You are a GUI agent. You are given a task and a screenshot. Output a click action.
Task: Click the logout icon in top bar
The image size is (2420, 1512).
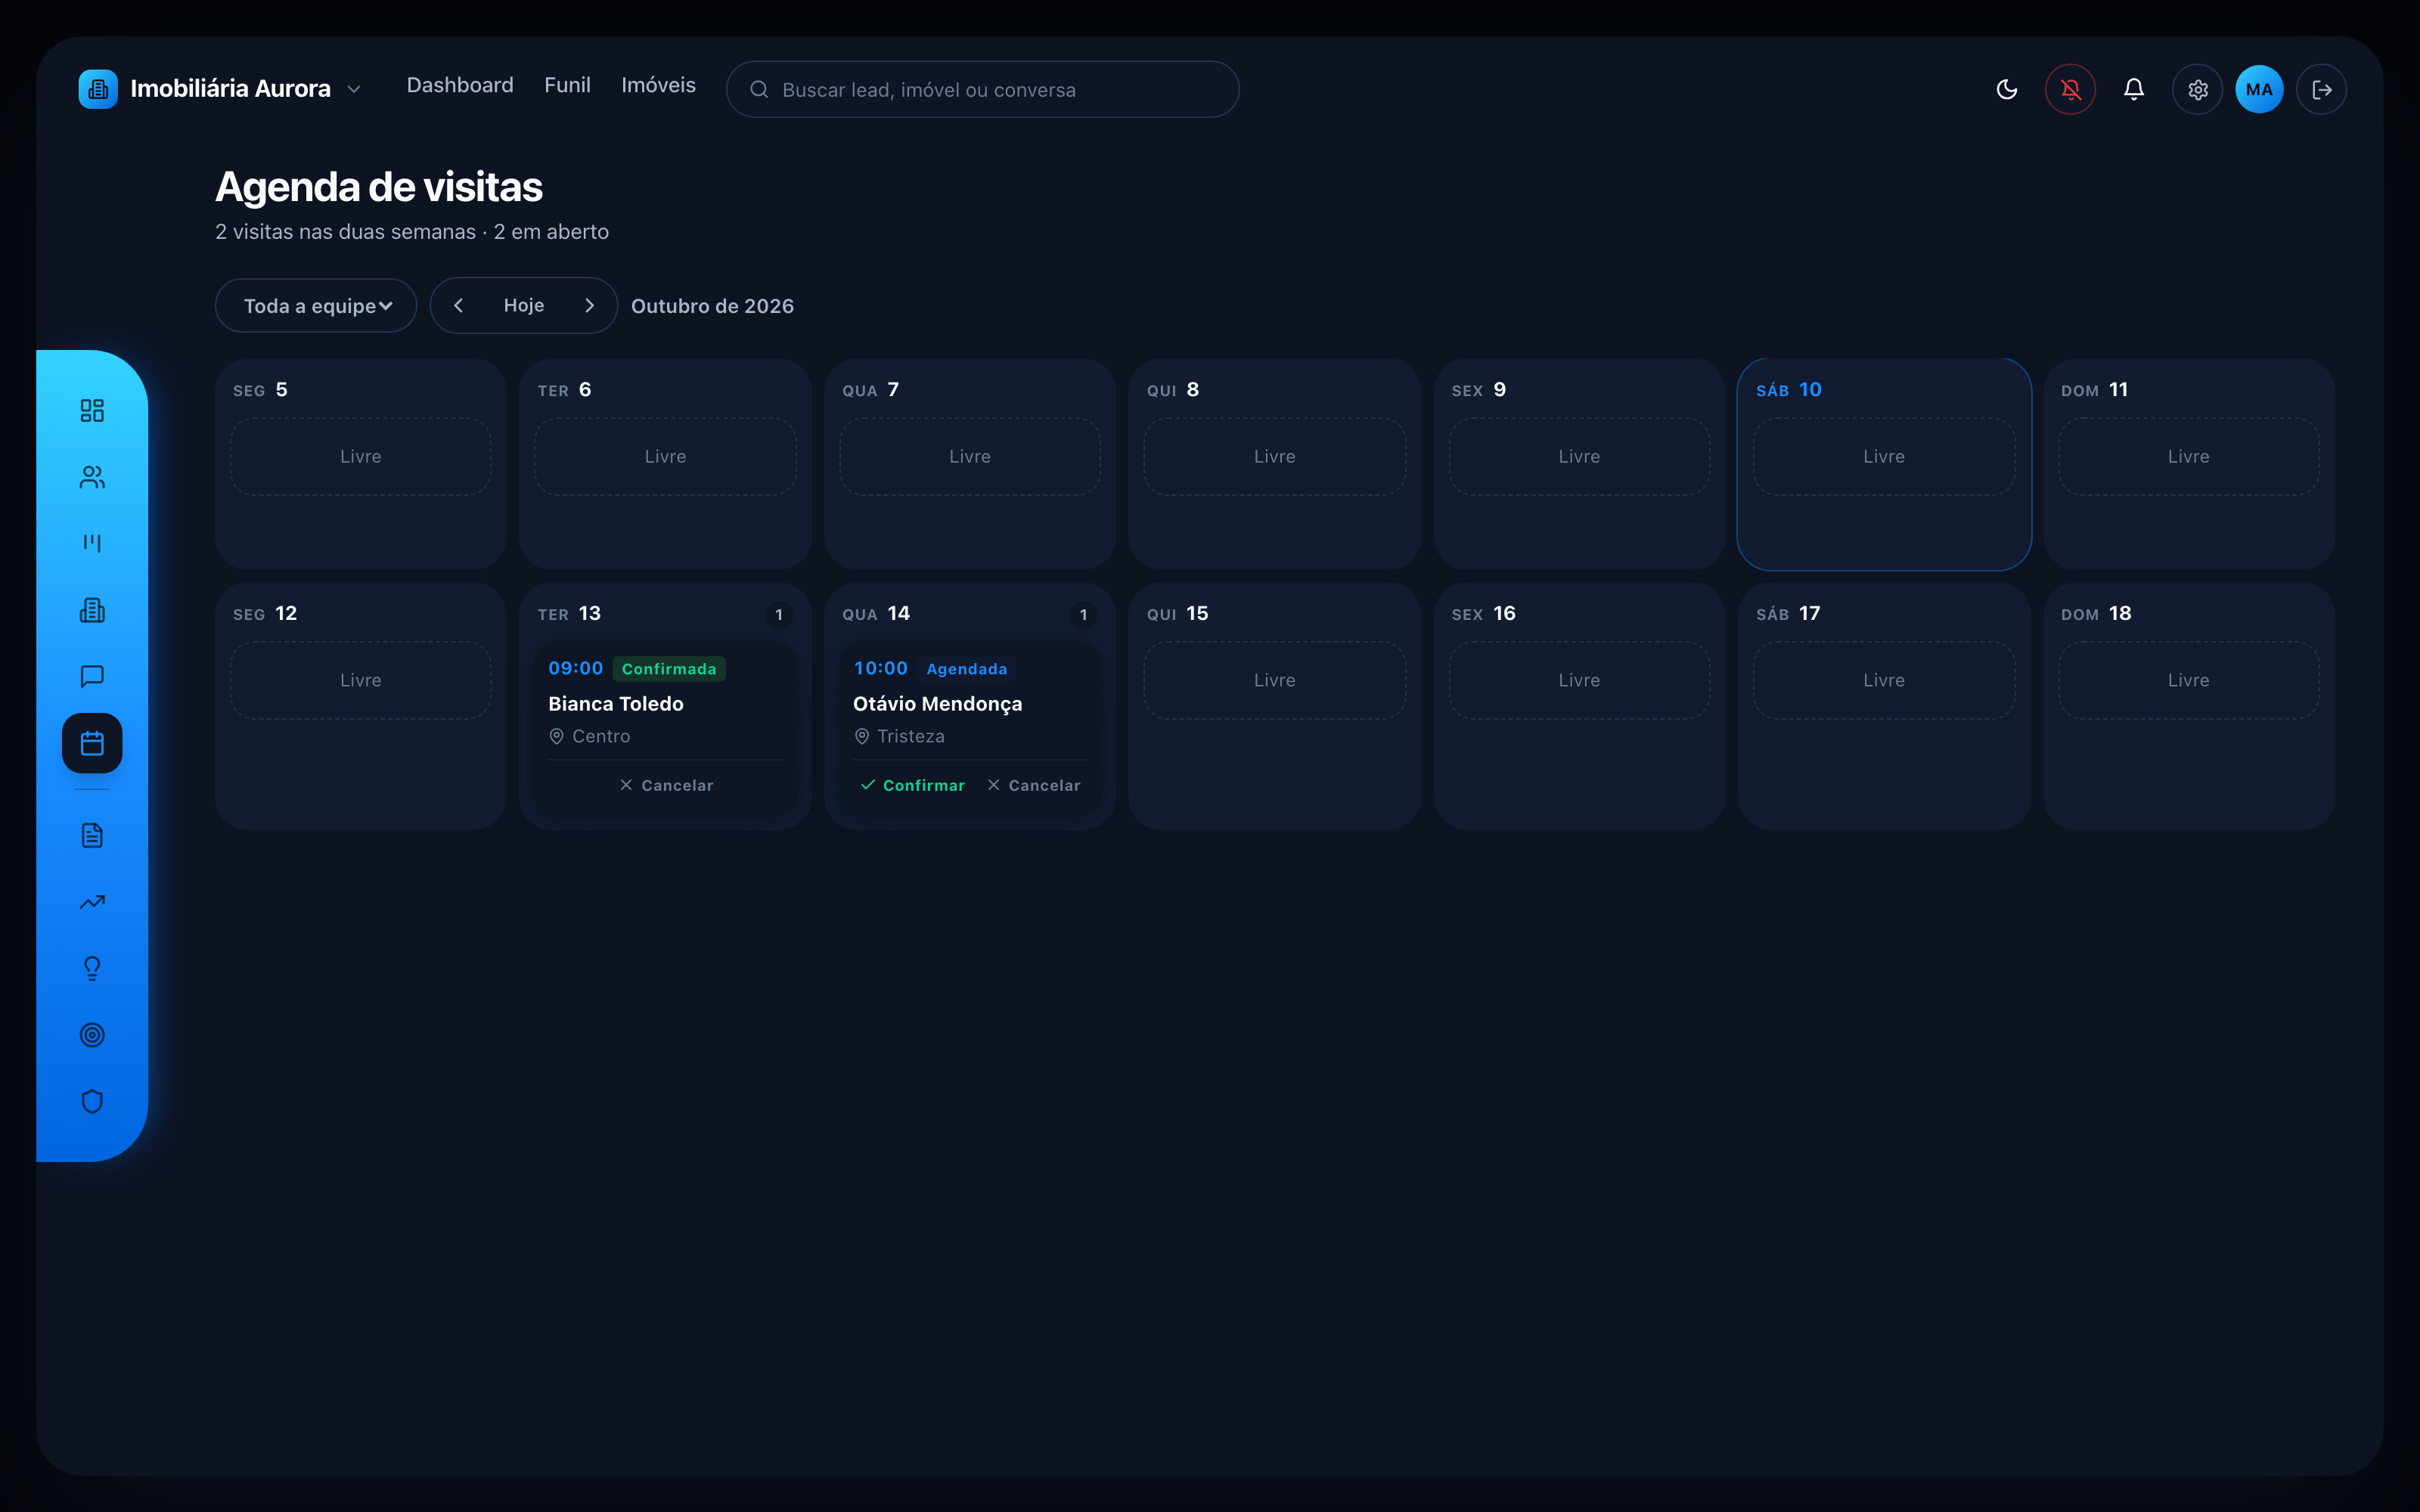(x=2321, y=89)
